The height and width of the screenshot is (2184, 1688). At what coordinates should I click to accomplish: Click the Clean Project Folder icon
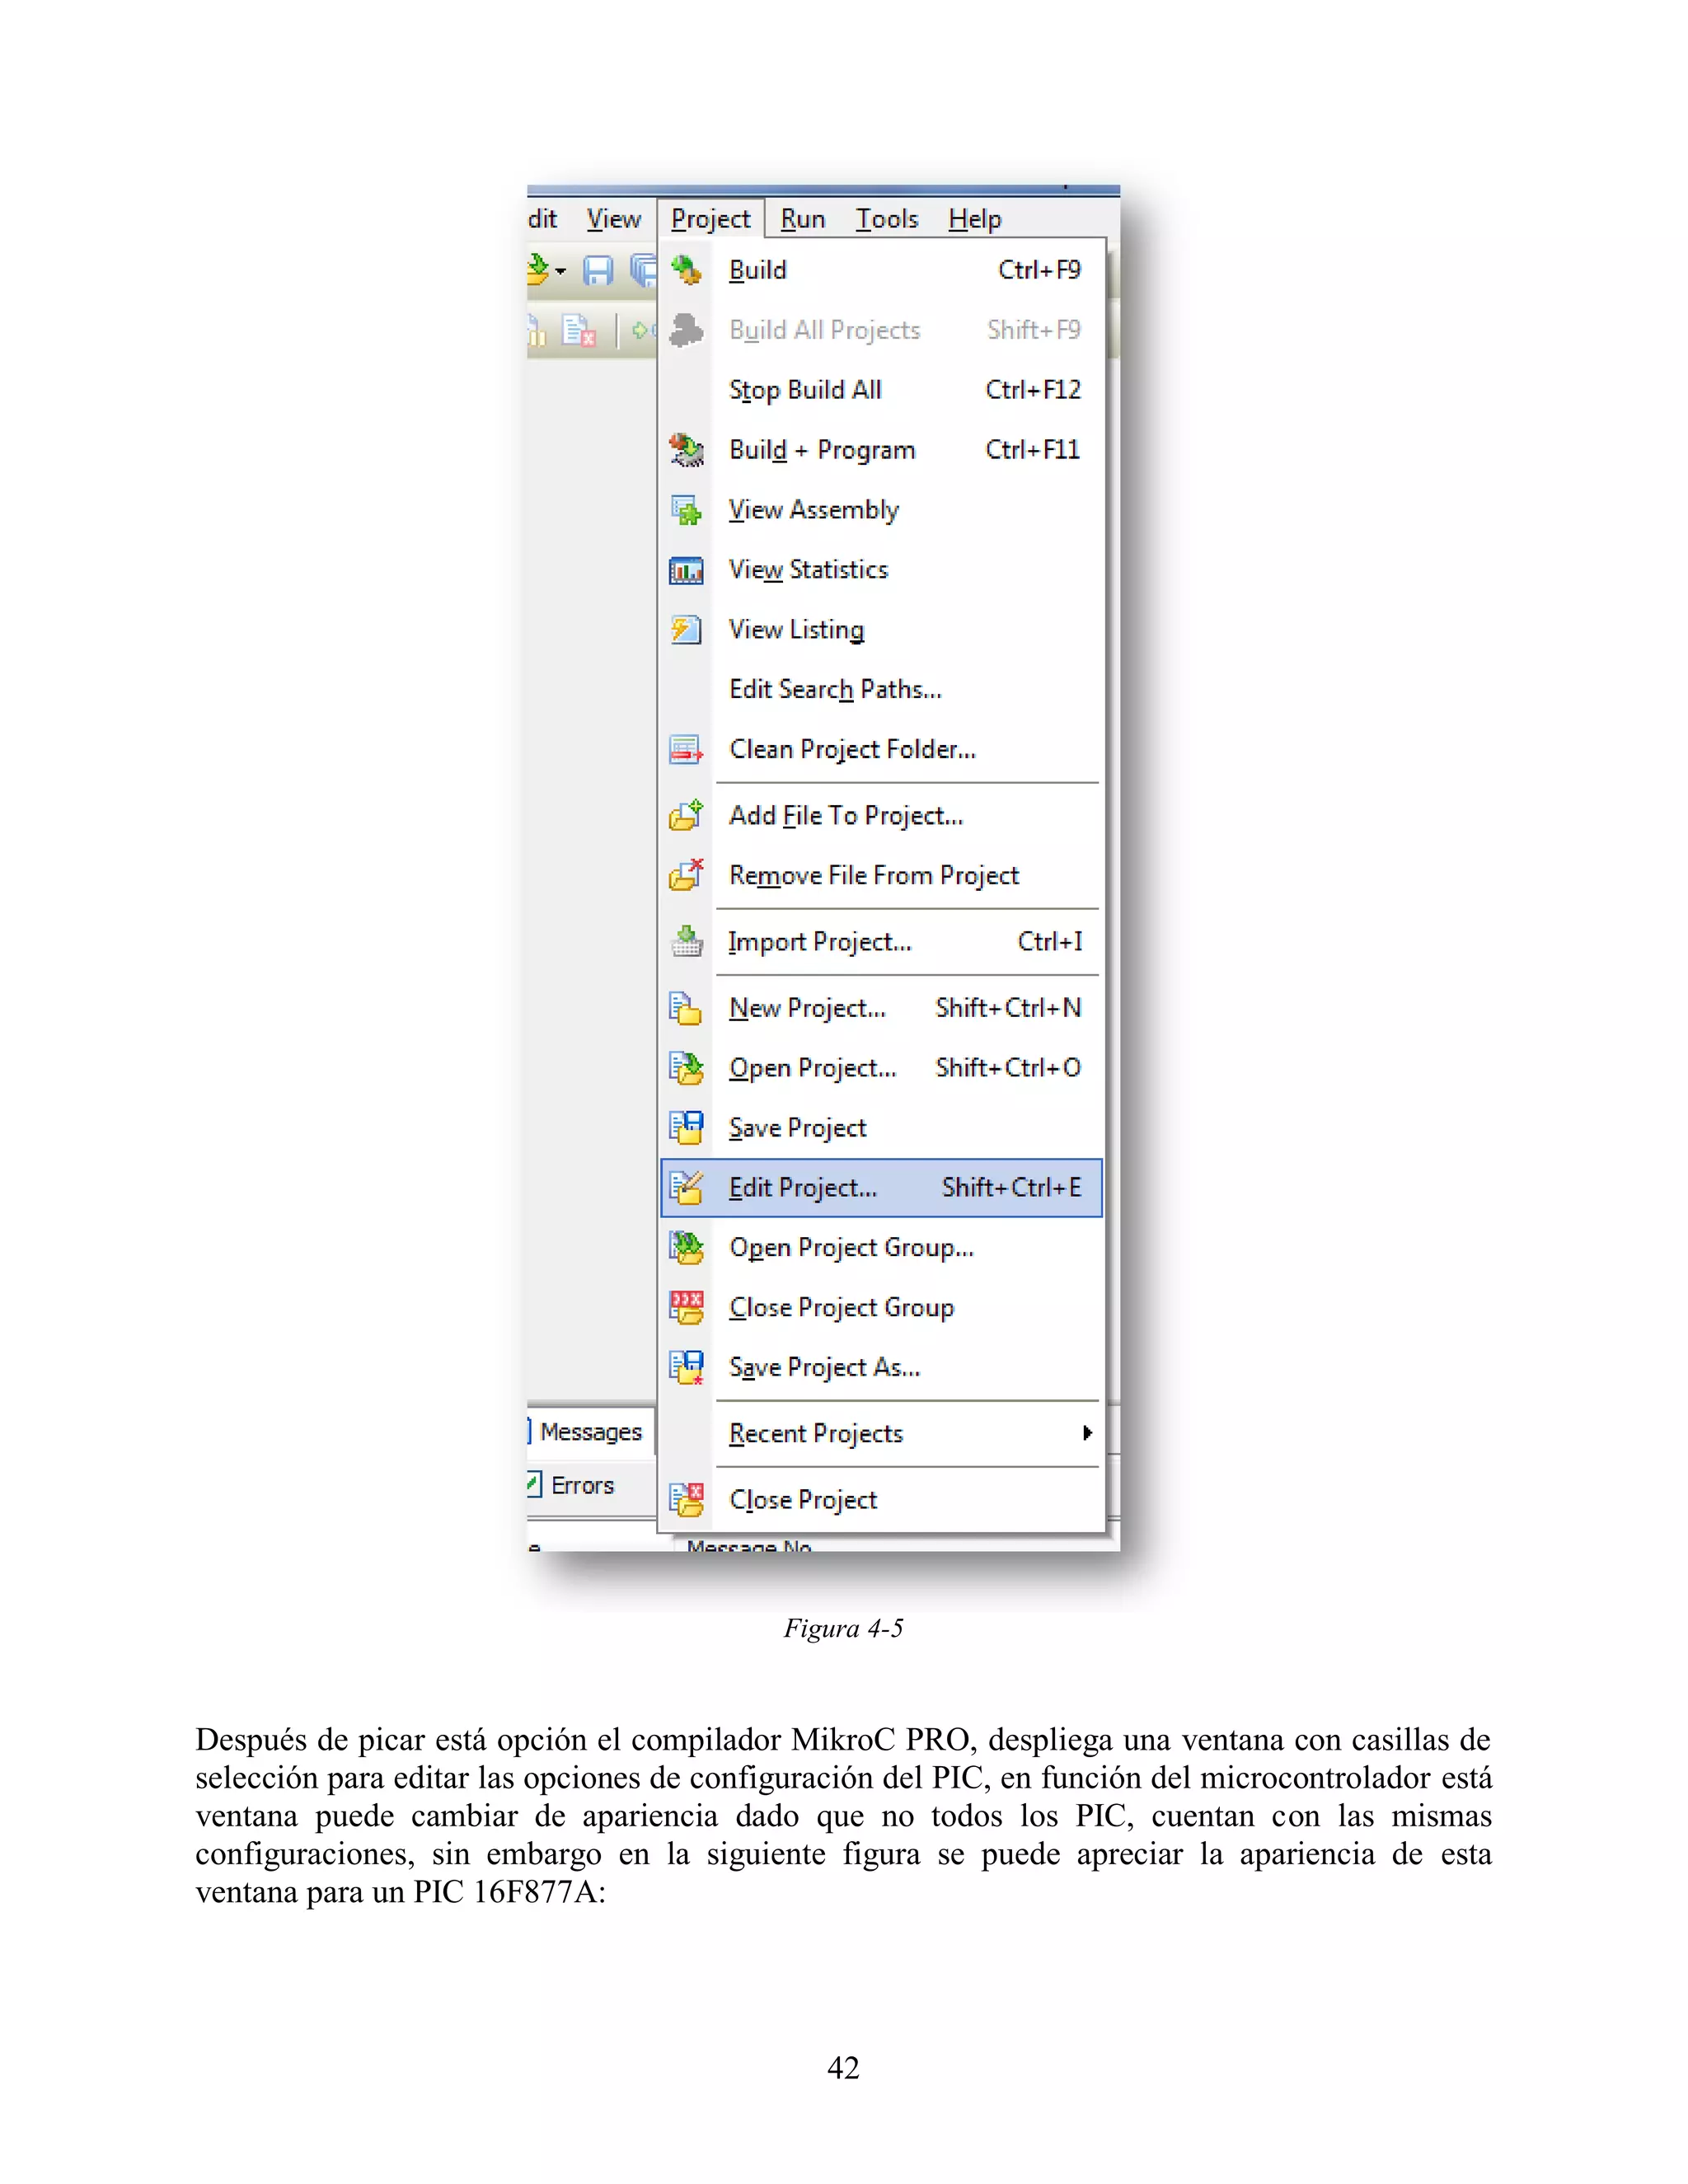pyautogui.click(x=686, y=749)
